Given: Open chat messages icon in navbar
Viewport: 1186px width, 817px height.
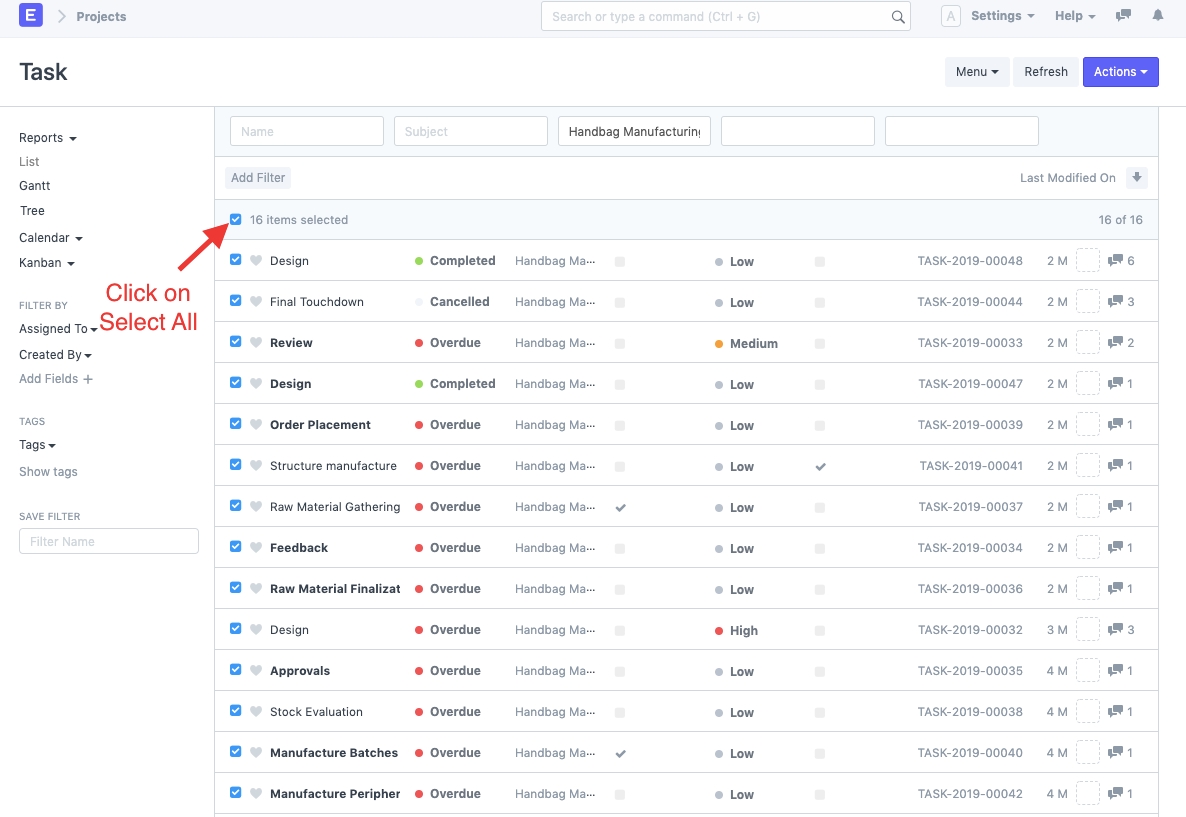Looking at the screenshot, I should (1124, 16).
